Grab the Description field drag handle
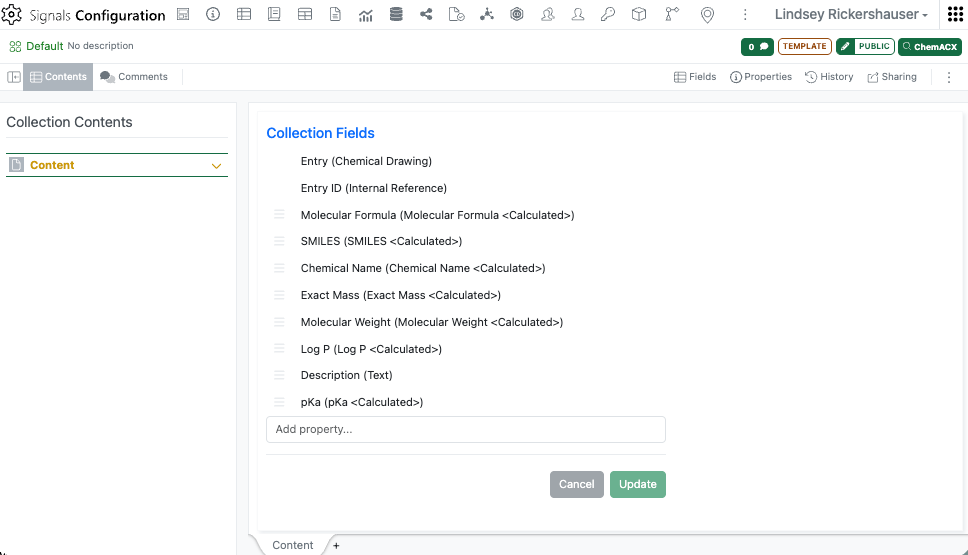968x555 pixels. [279, 375]
